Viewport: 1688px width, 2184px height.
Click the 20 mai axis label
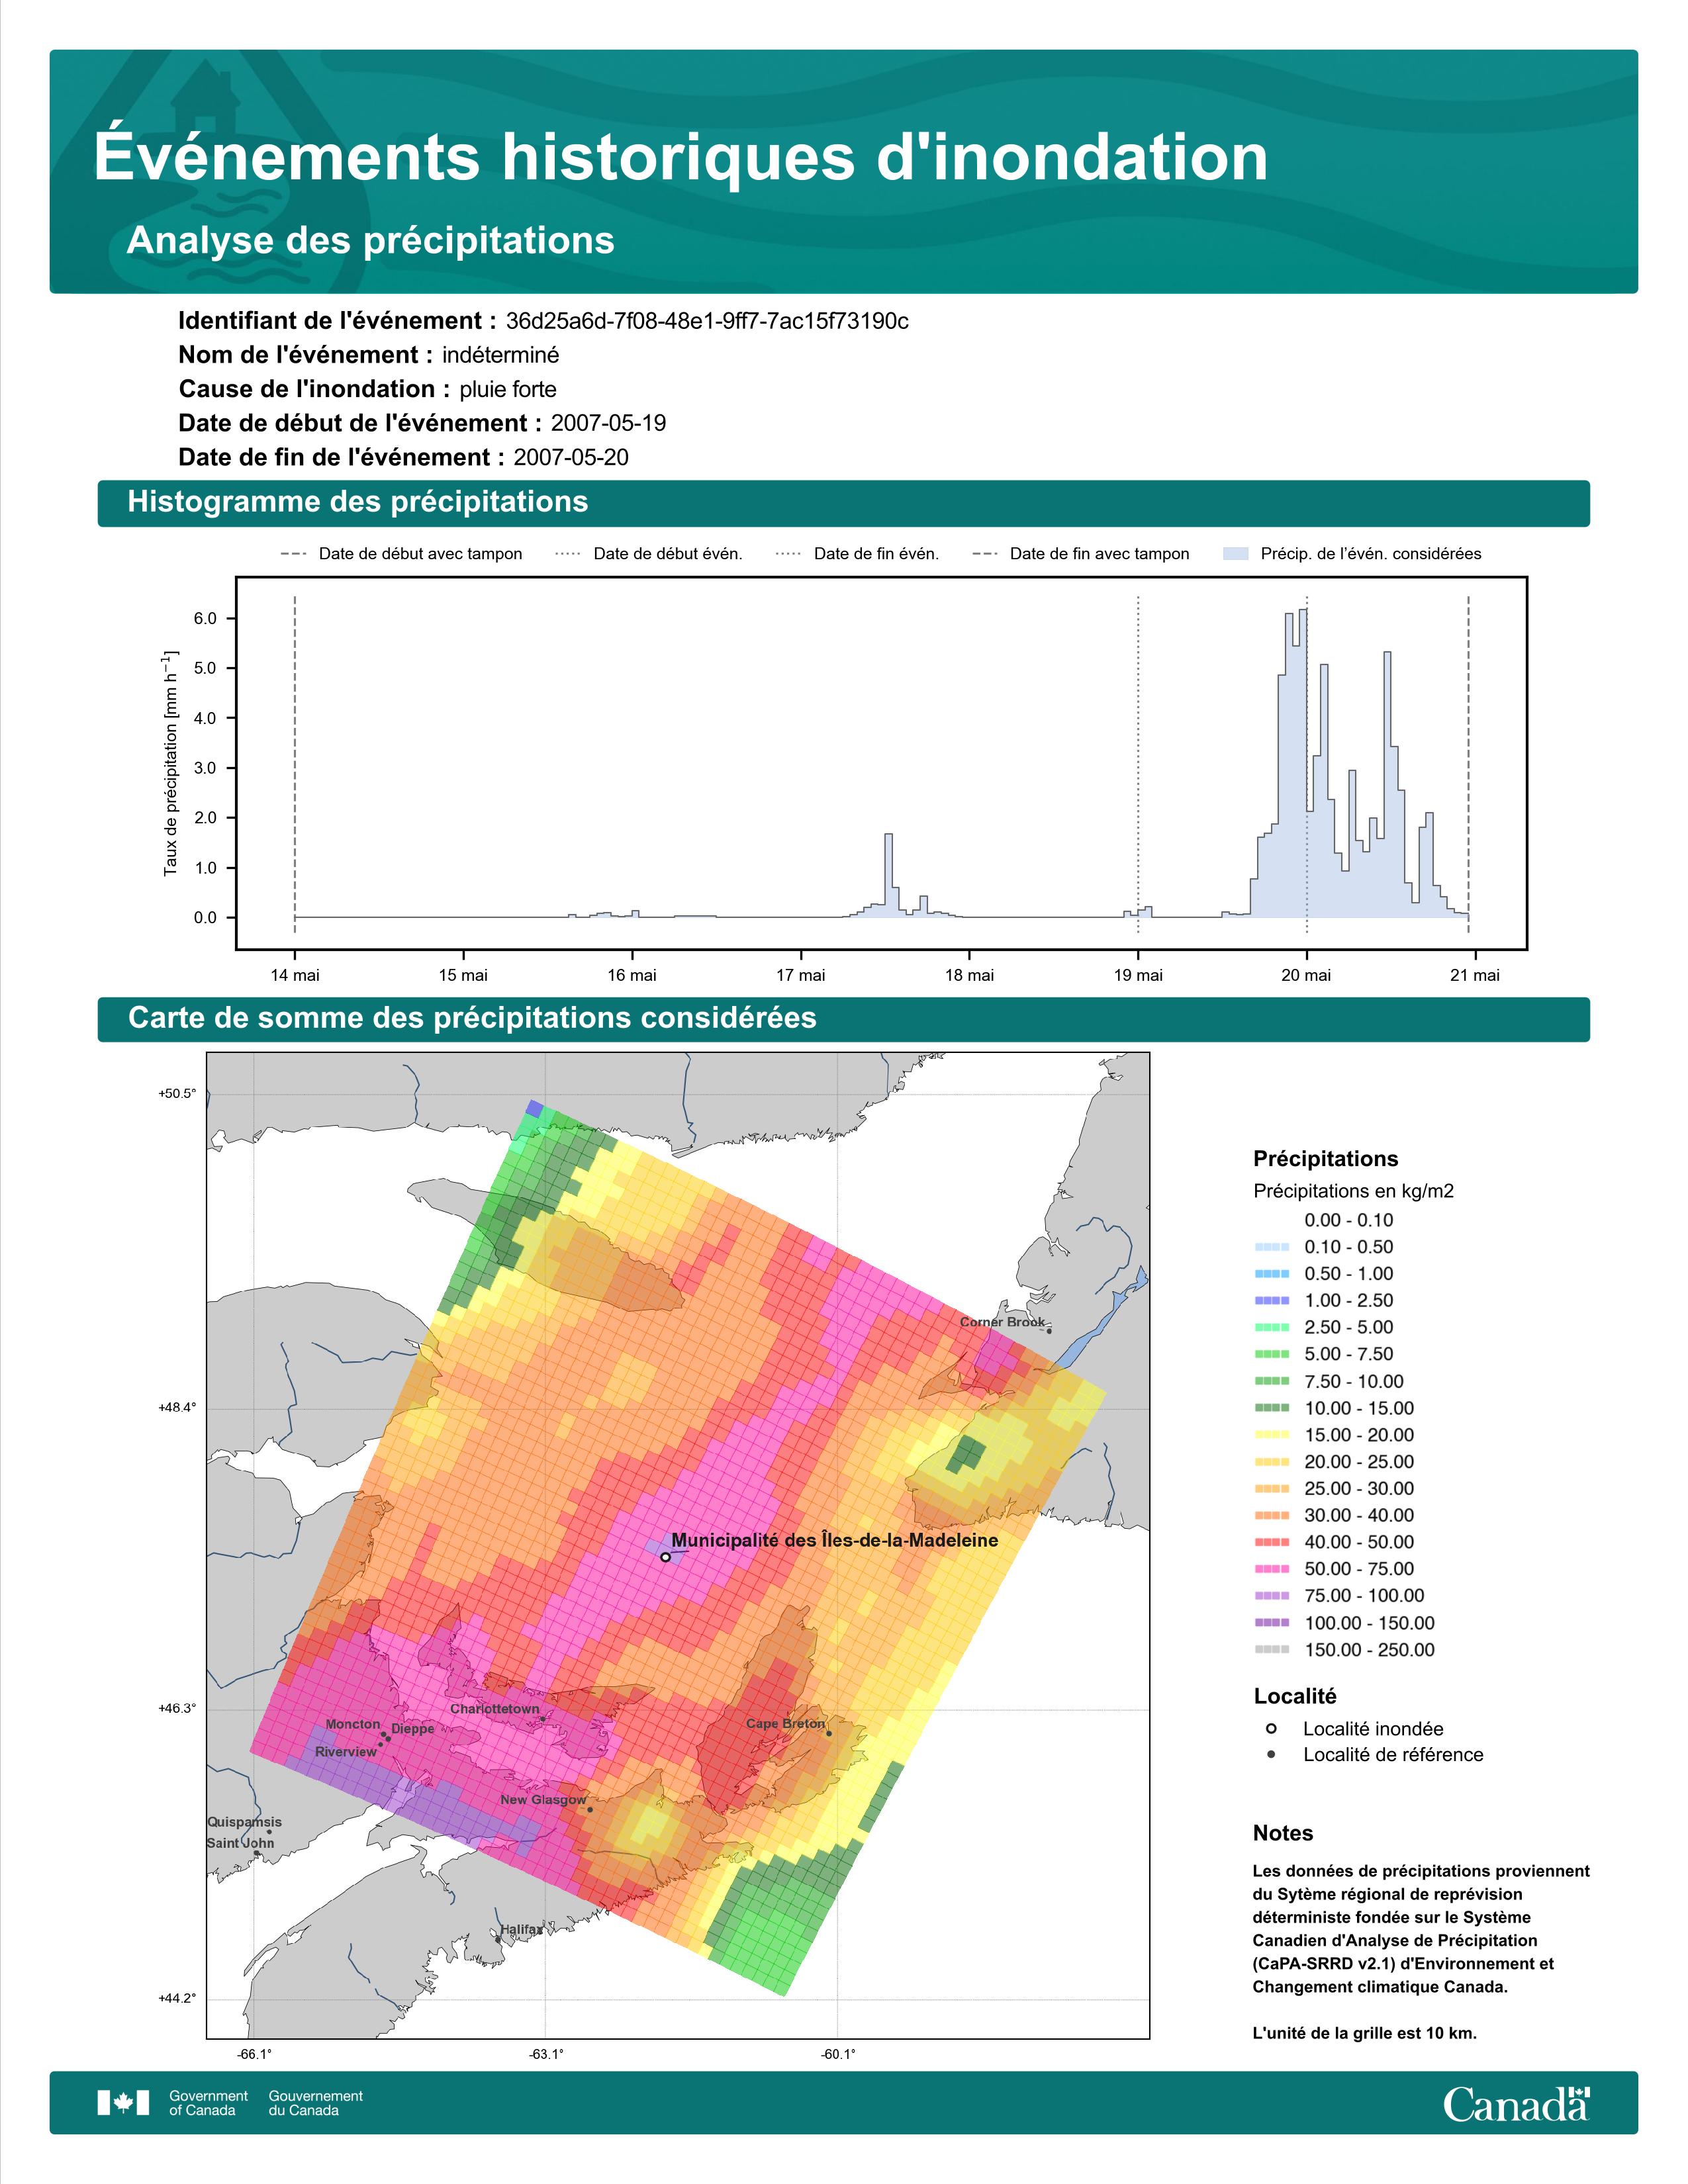coord(1306,975)
